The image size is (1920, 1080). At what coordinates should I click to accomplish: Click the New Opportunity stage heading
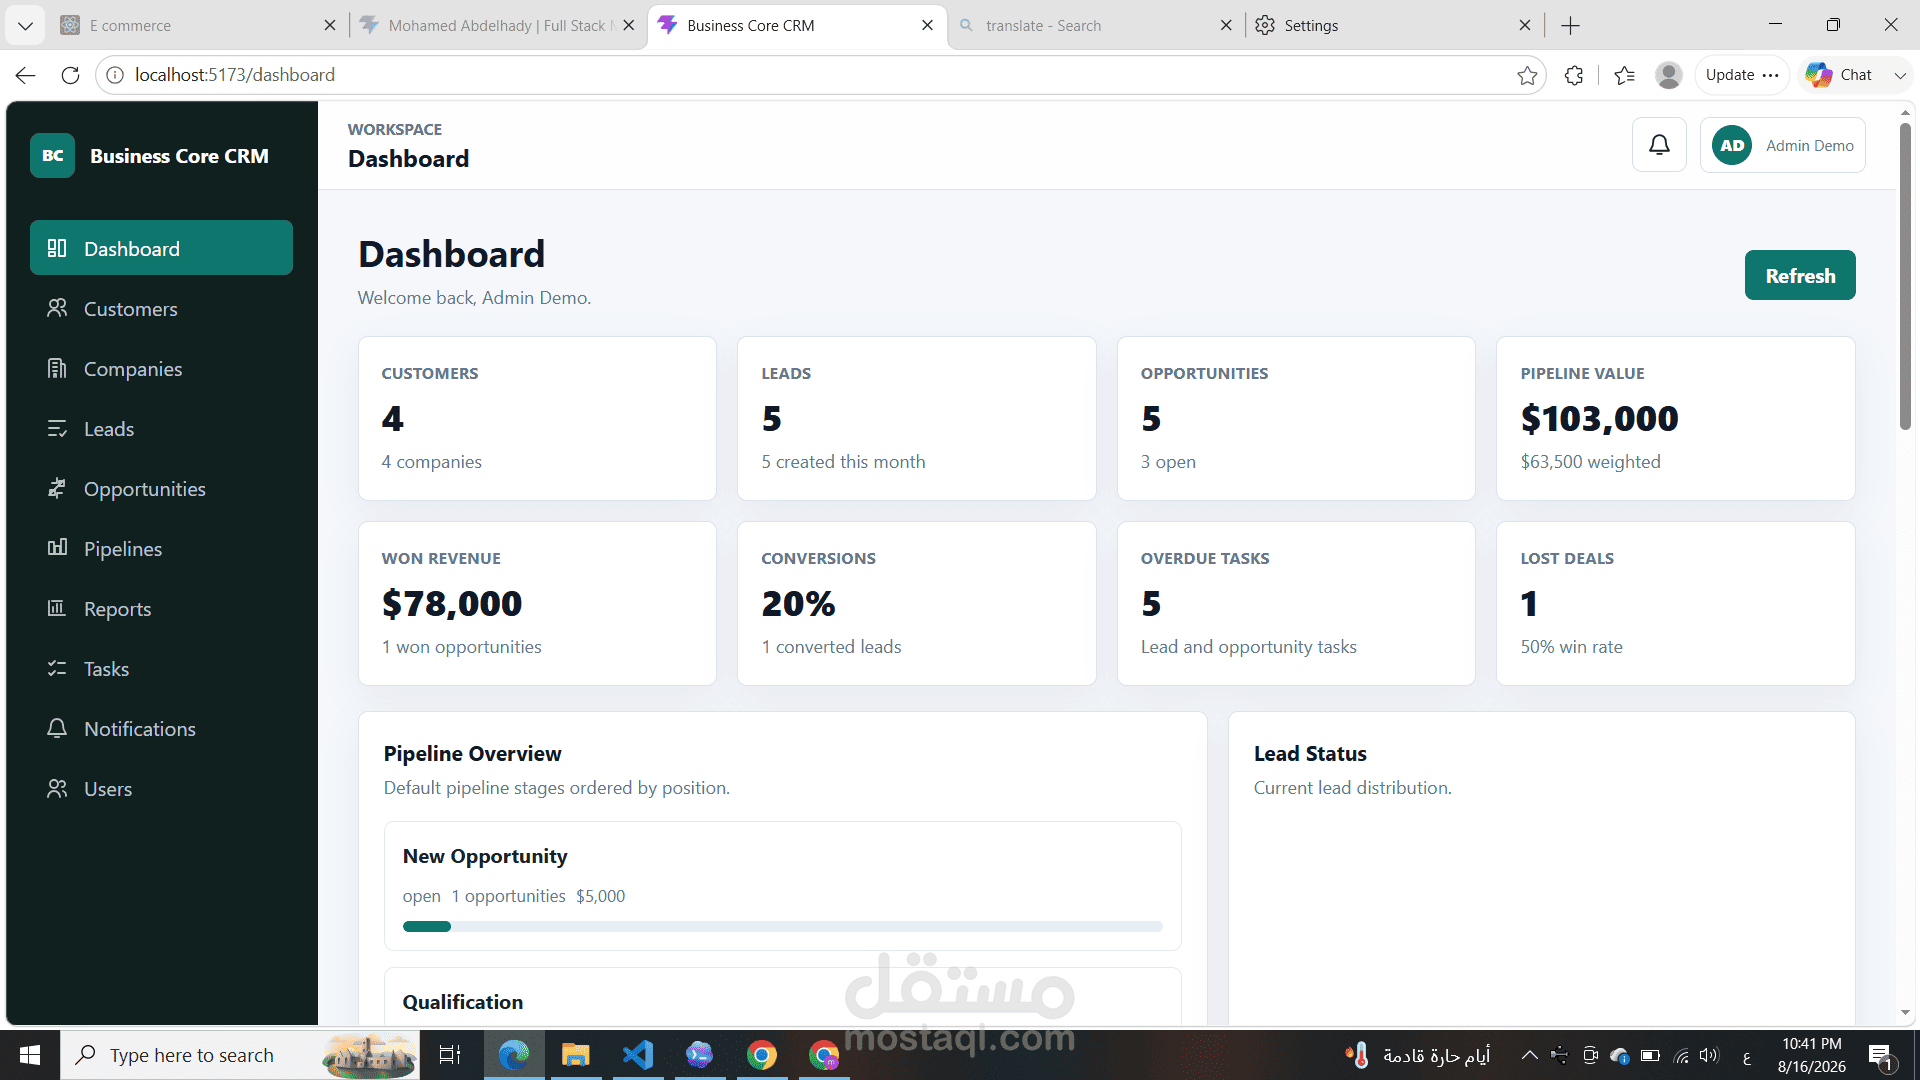pyautogui.click(x=485, y=856)
